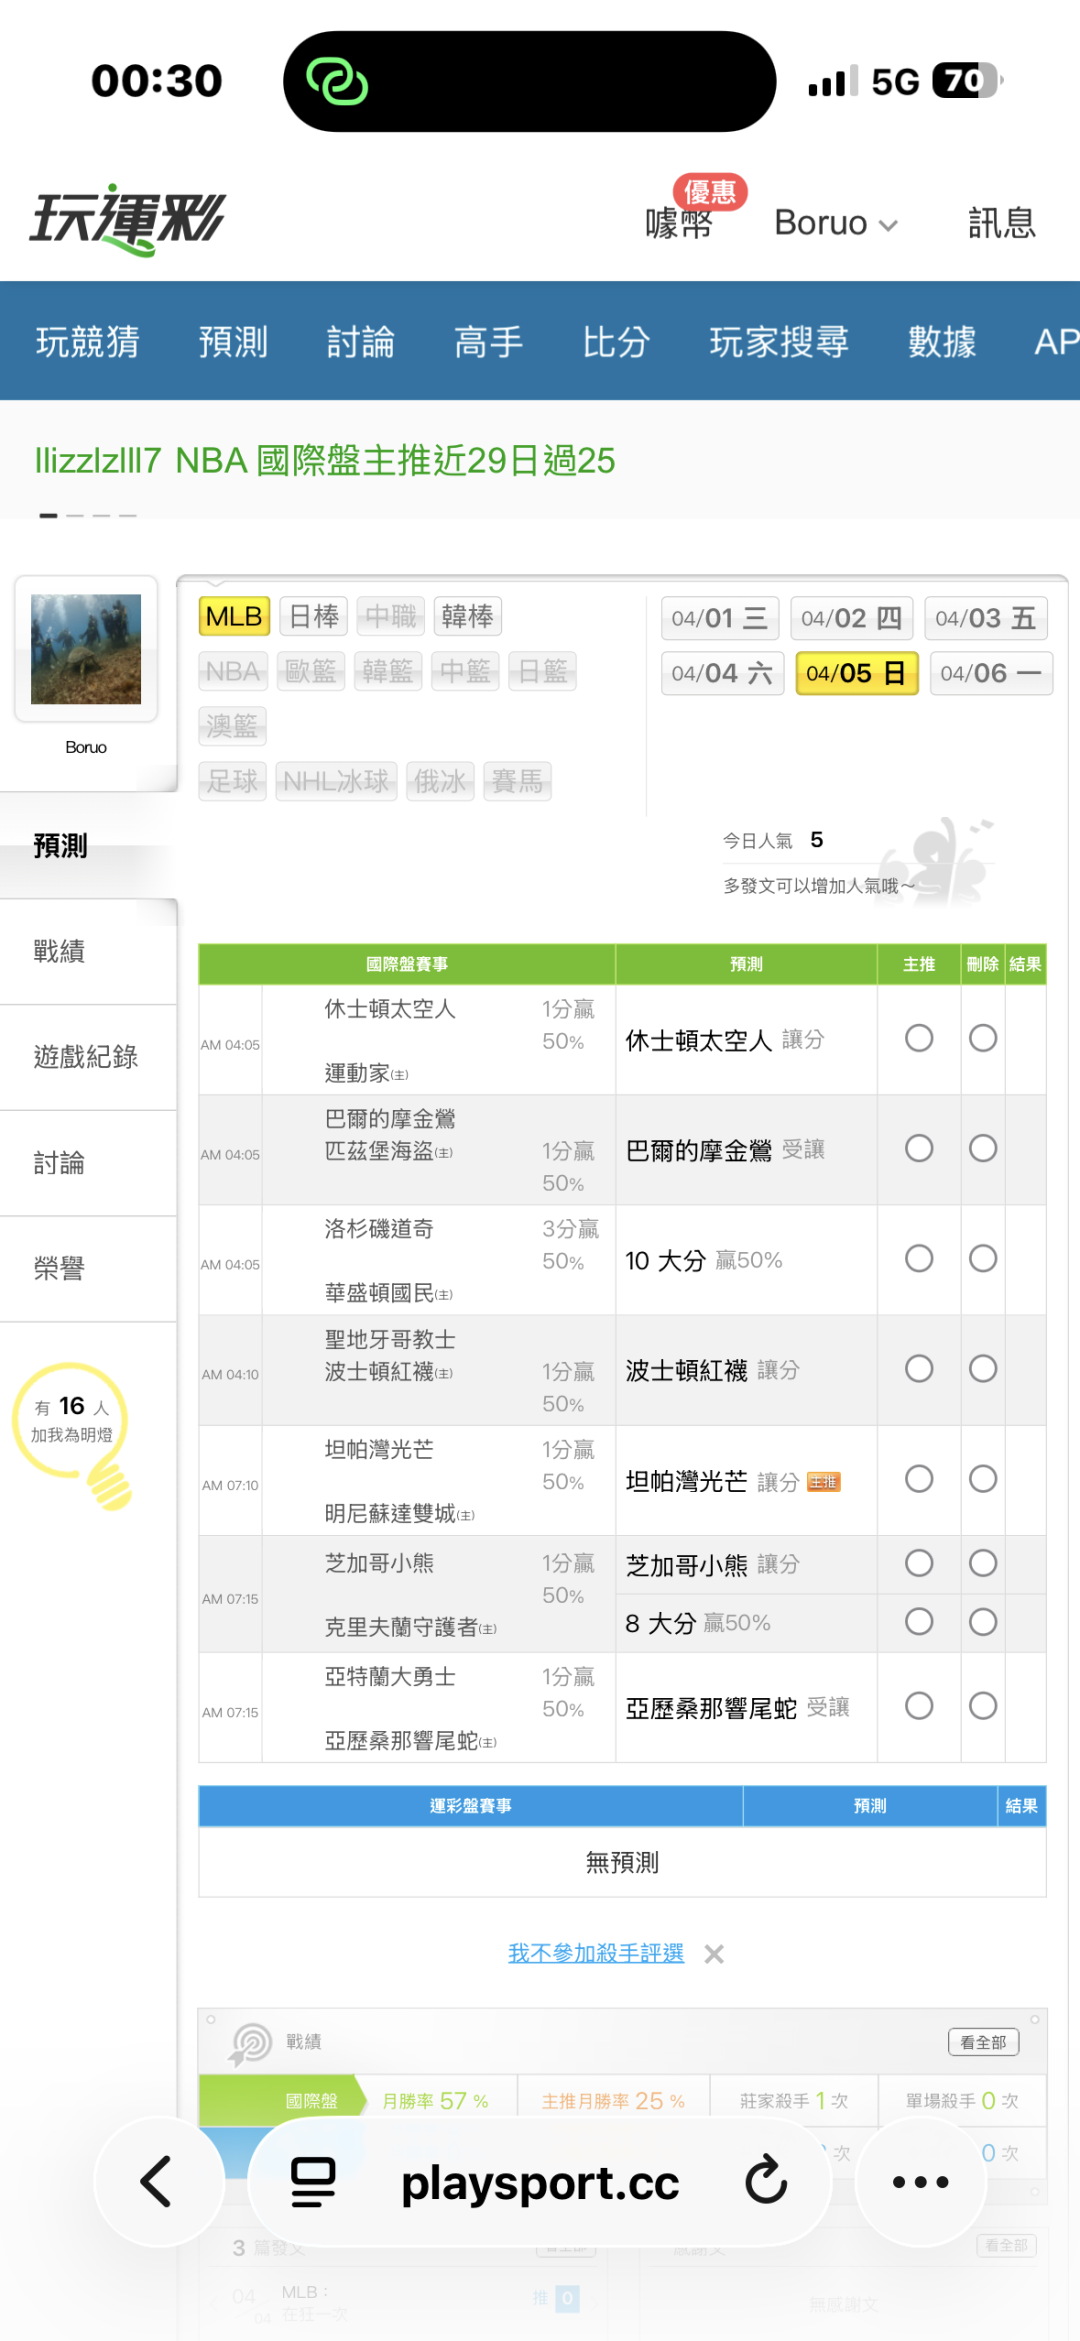Click the 我不參加殺手評選 link

596,1953
